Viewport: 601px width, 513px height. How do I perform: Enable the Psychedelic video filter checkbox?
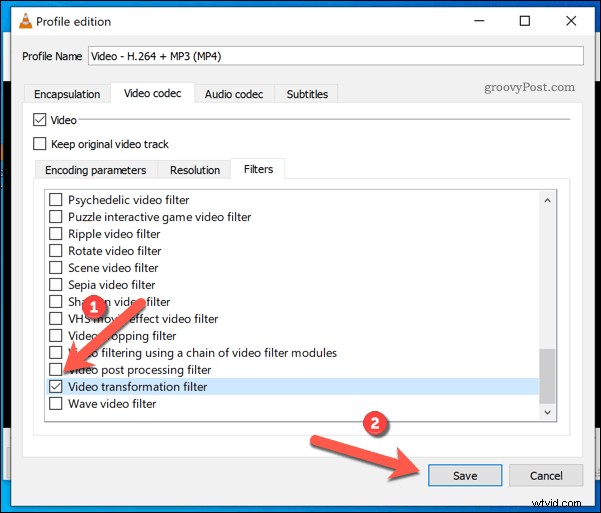coord(56,199)
